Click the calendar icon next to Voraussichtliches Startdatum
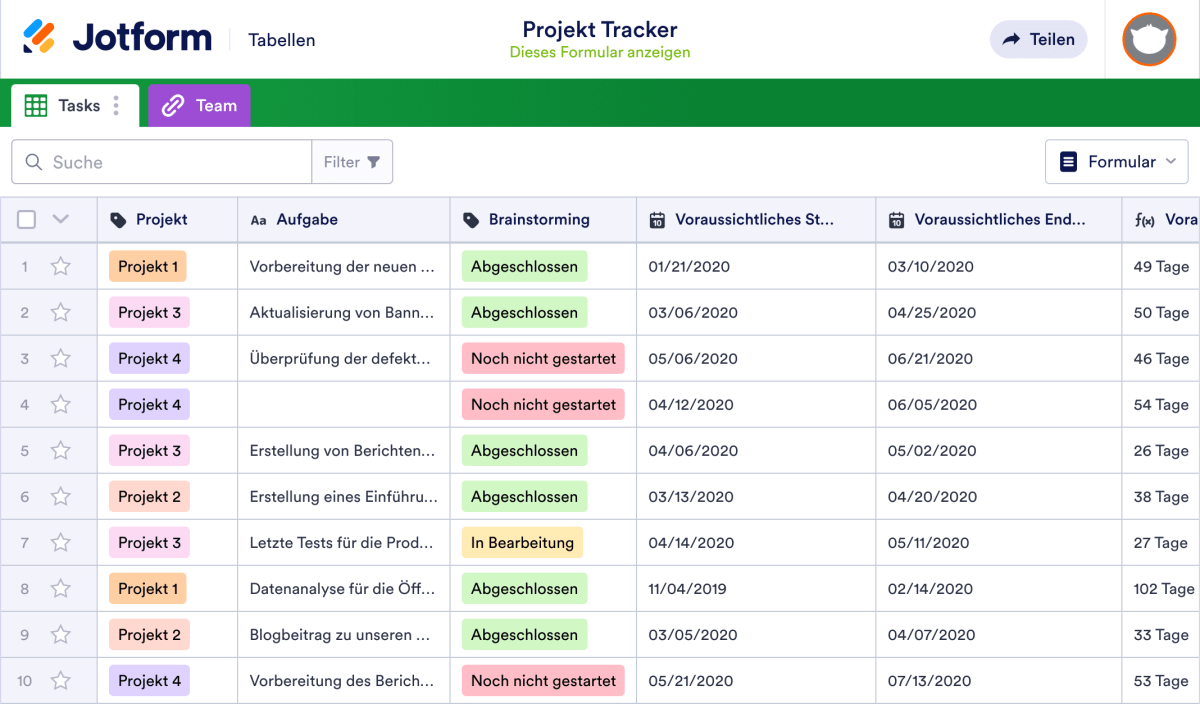The width and height of the screenshot is (1200, 704). point(656,219)
